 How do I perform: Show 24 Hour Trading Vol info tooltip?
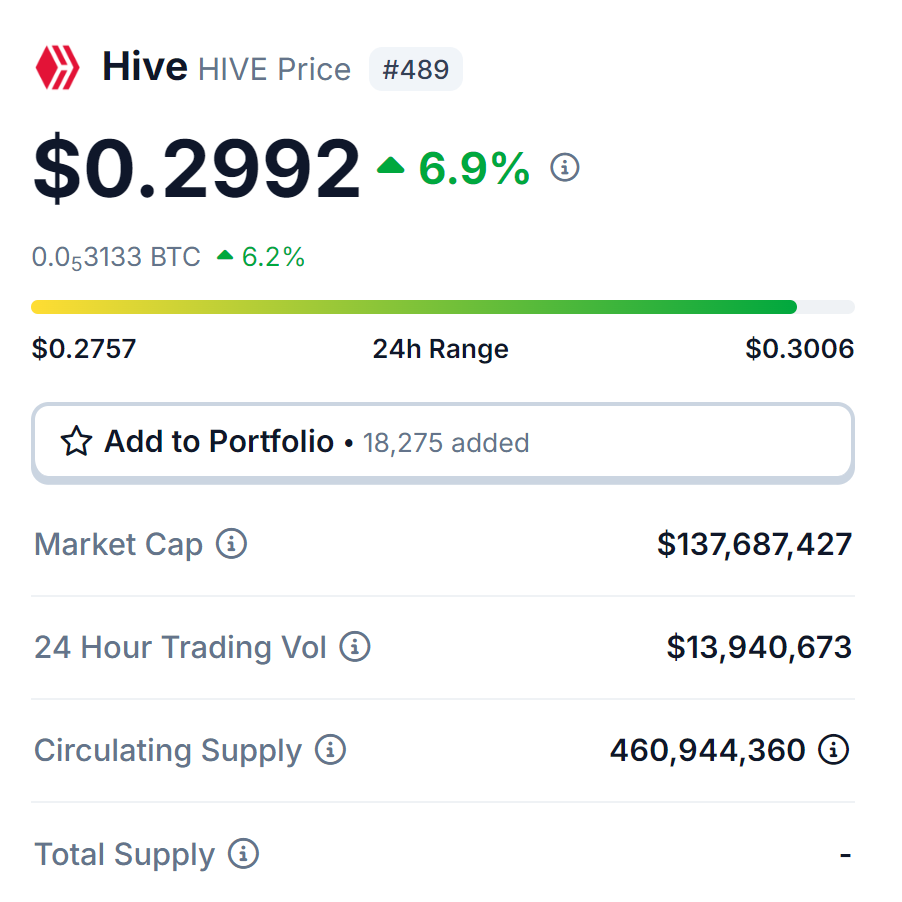pyautogui.click(x=354, y=647)
